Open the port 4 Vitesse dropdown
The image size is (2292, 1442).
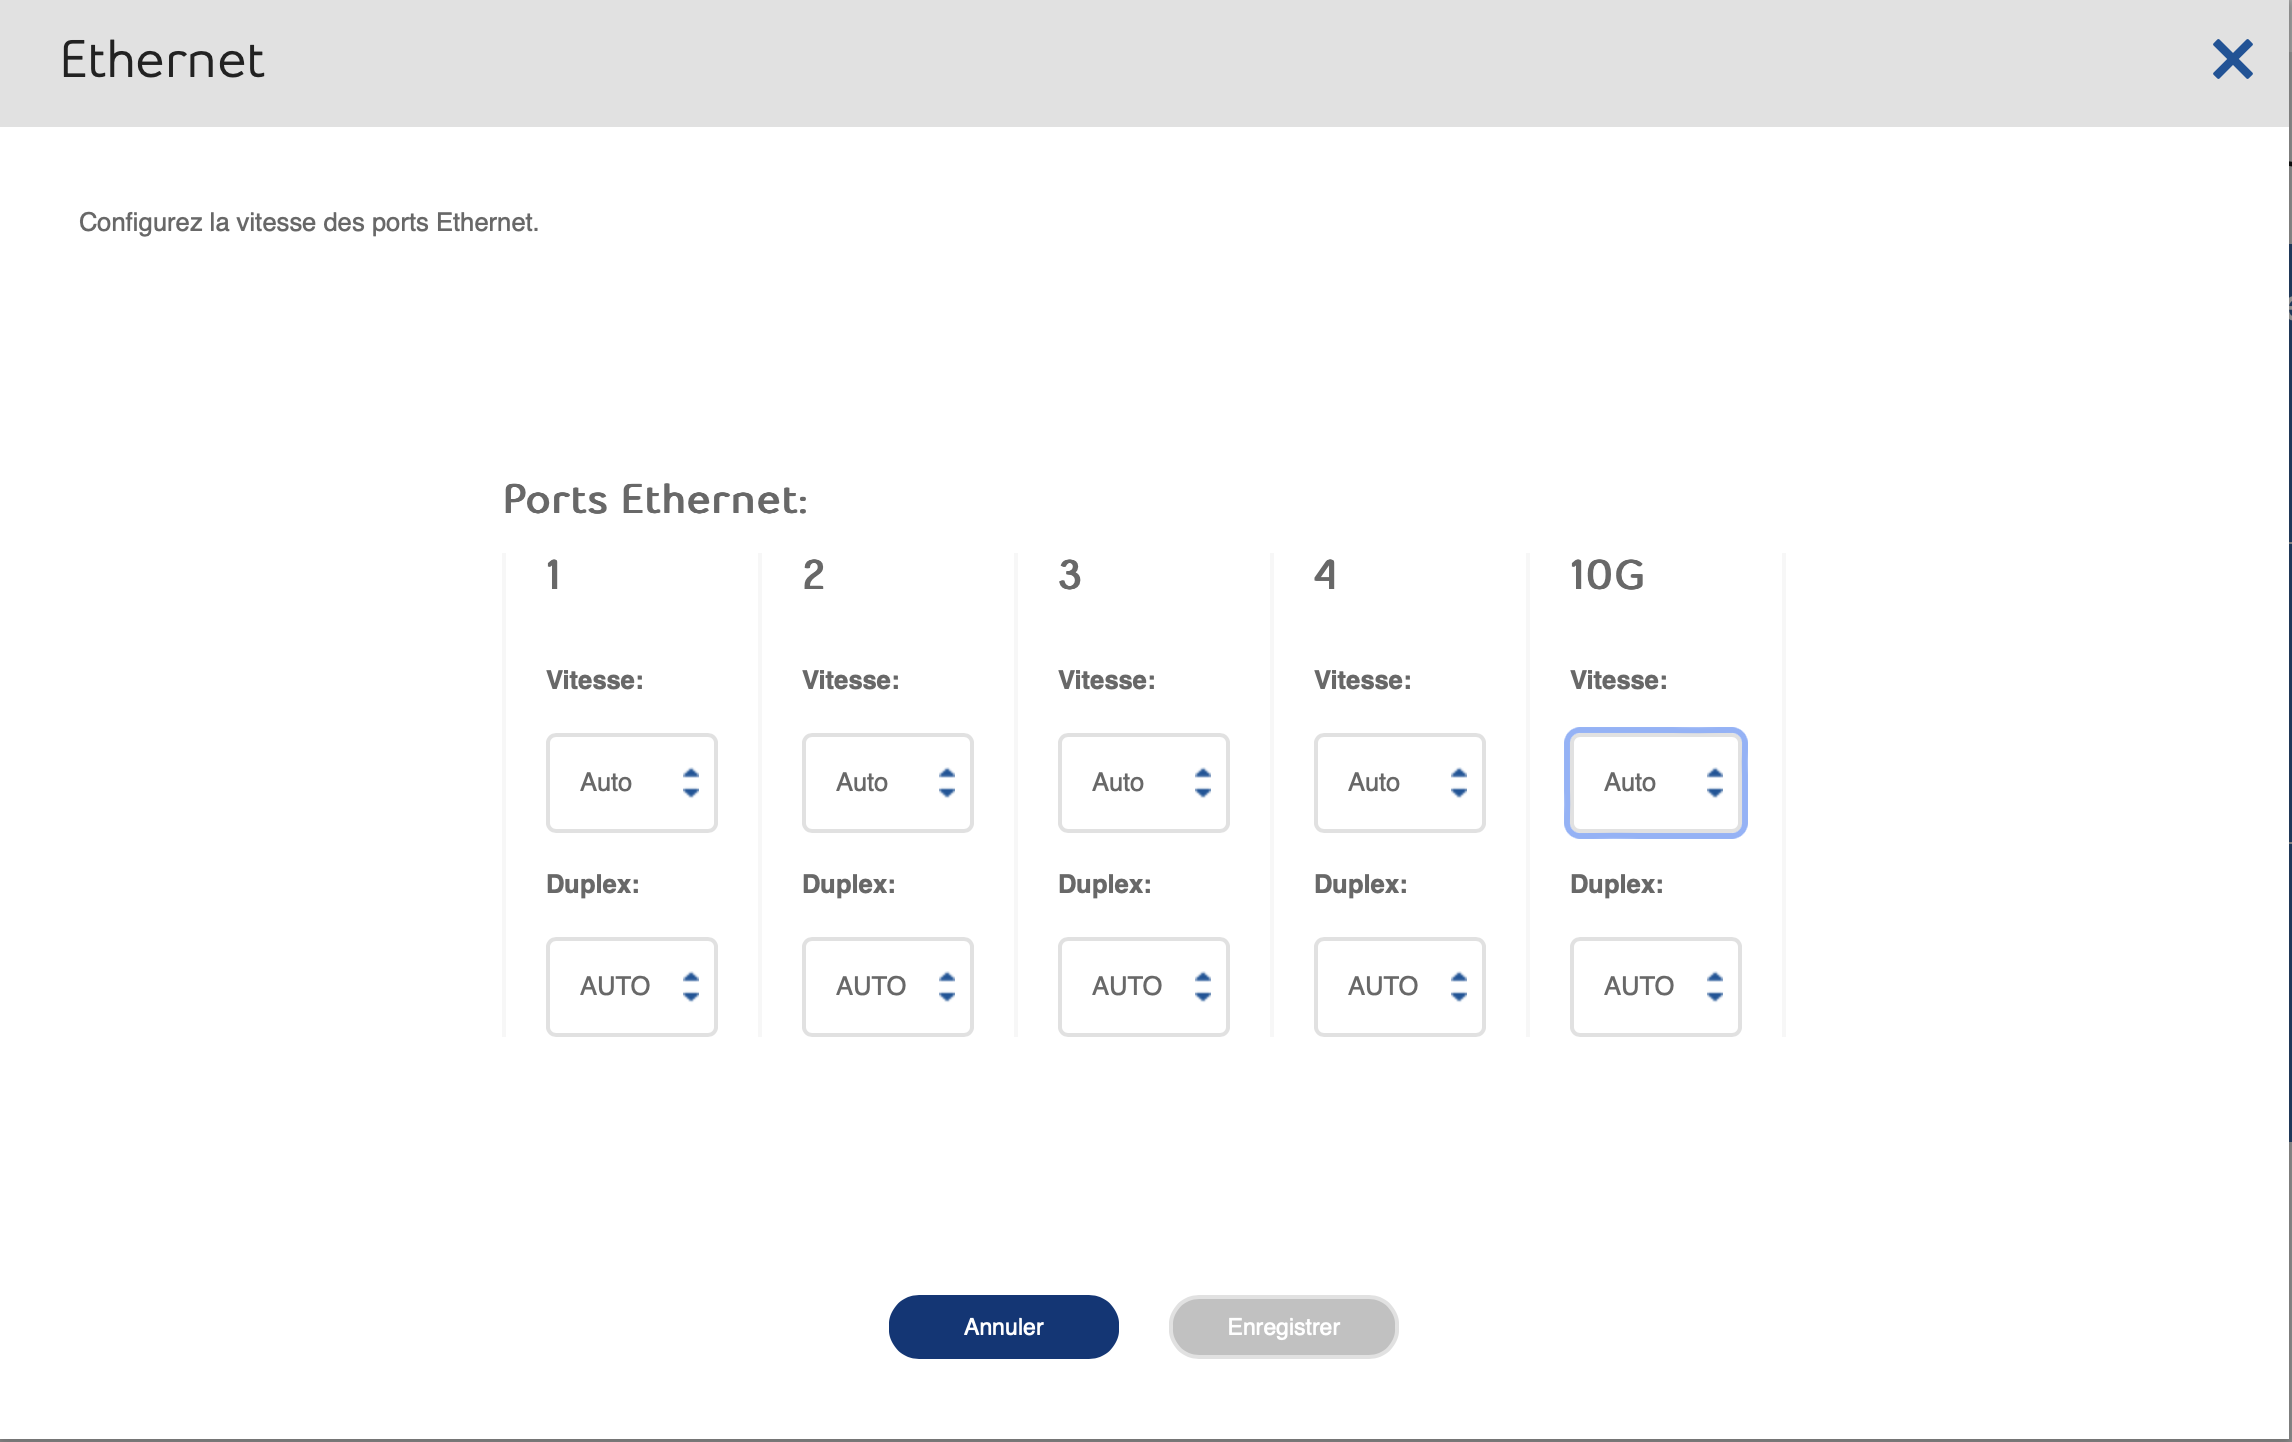1389,783
